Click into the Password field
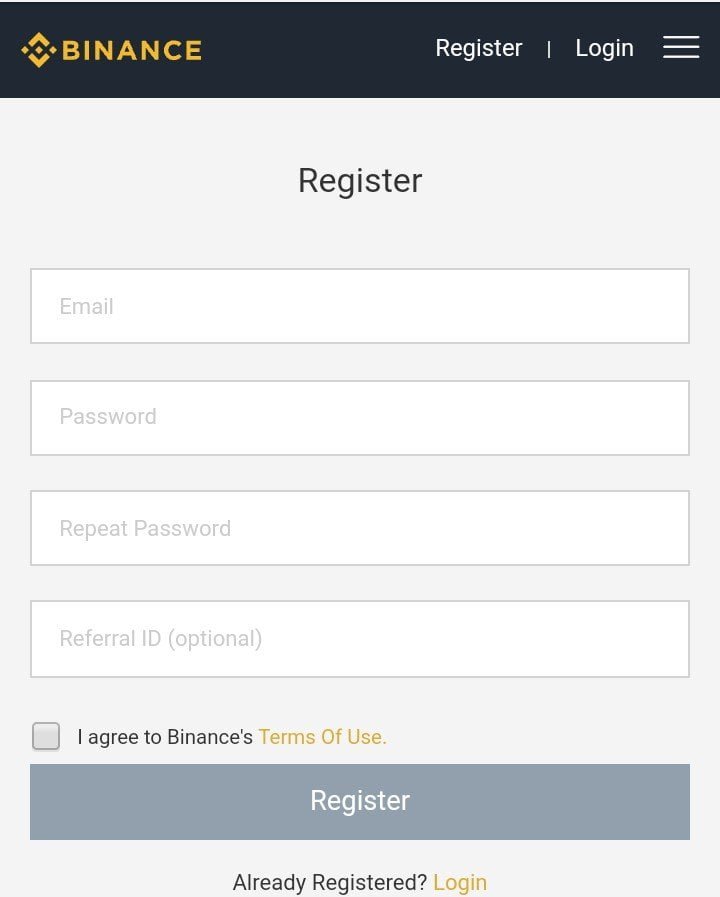 pyautogui.click(x=360, y=417)
